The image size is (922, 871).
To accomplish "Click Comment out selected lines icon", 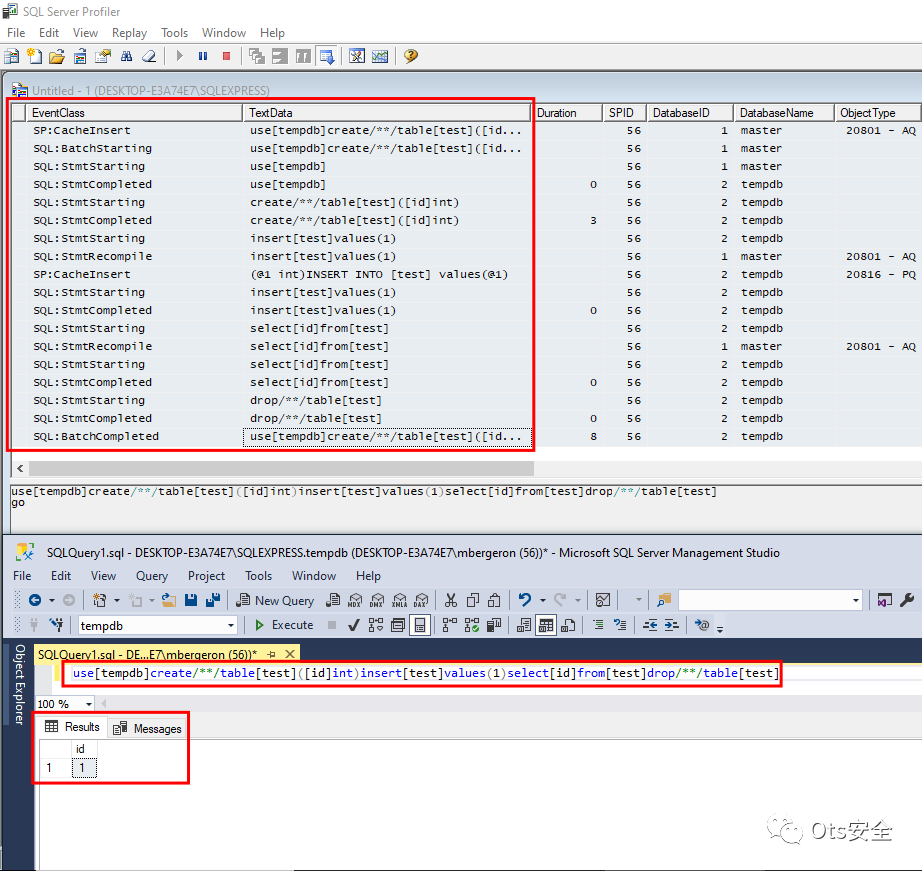I will (x=598, y=625).
